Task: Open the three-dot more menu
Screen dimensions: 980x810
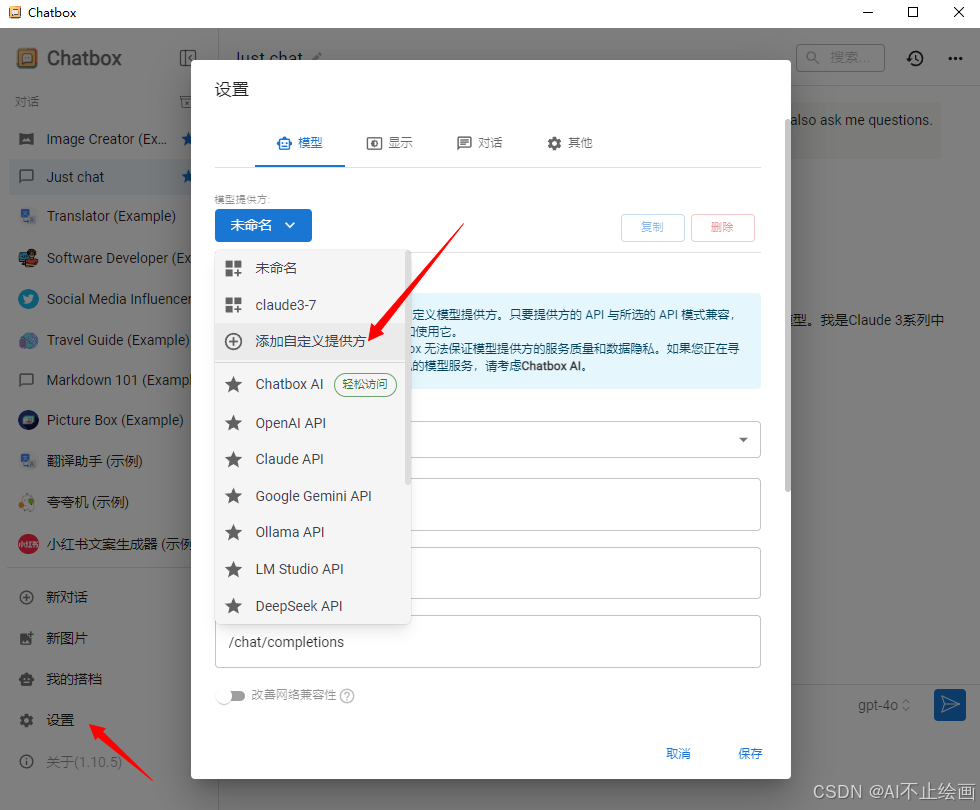Action: (955, 58)
